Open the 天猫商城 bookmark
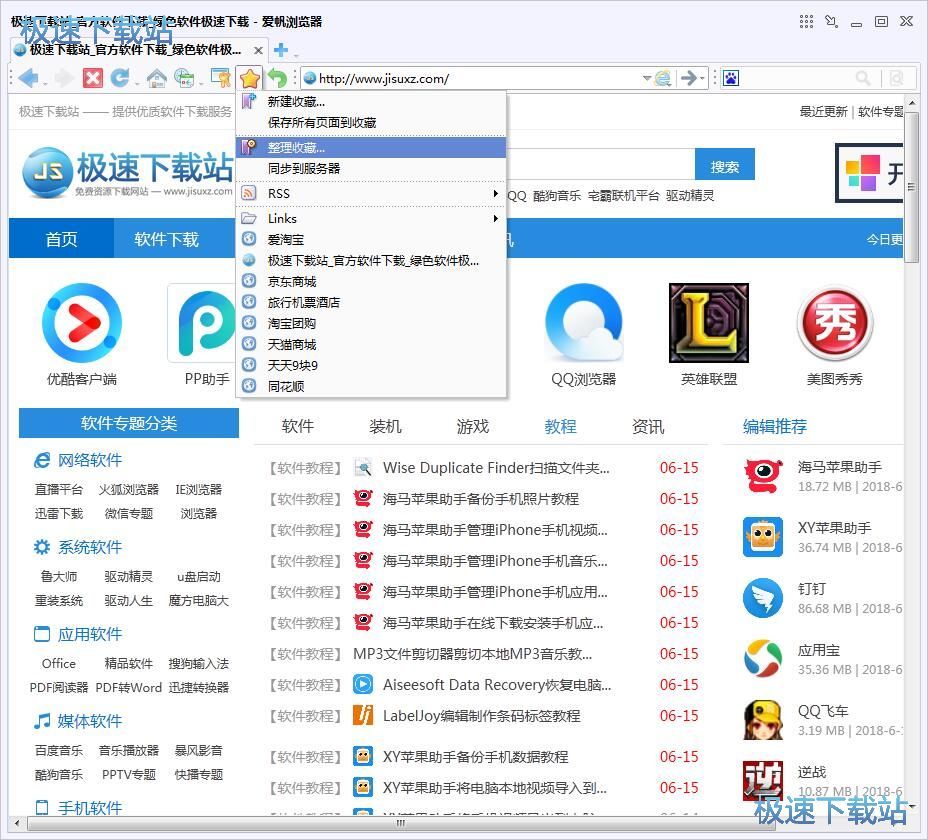The height and width of the screenshot is (840, 928). point(370,345)
